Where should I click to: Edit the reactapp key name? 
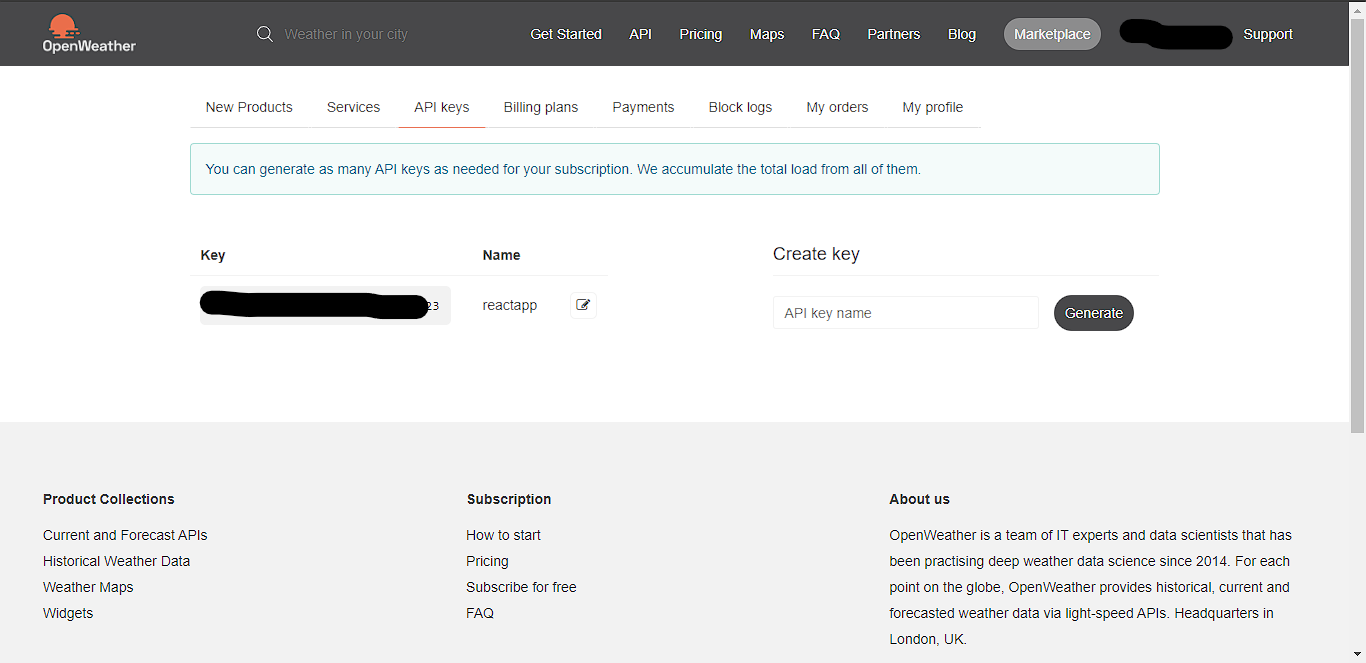[583, 305]
